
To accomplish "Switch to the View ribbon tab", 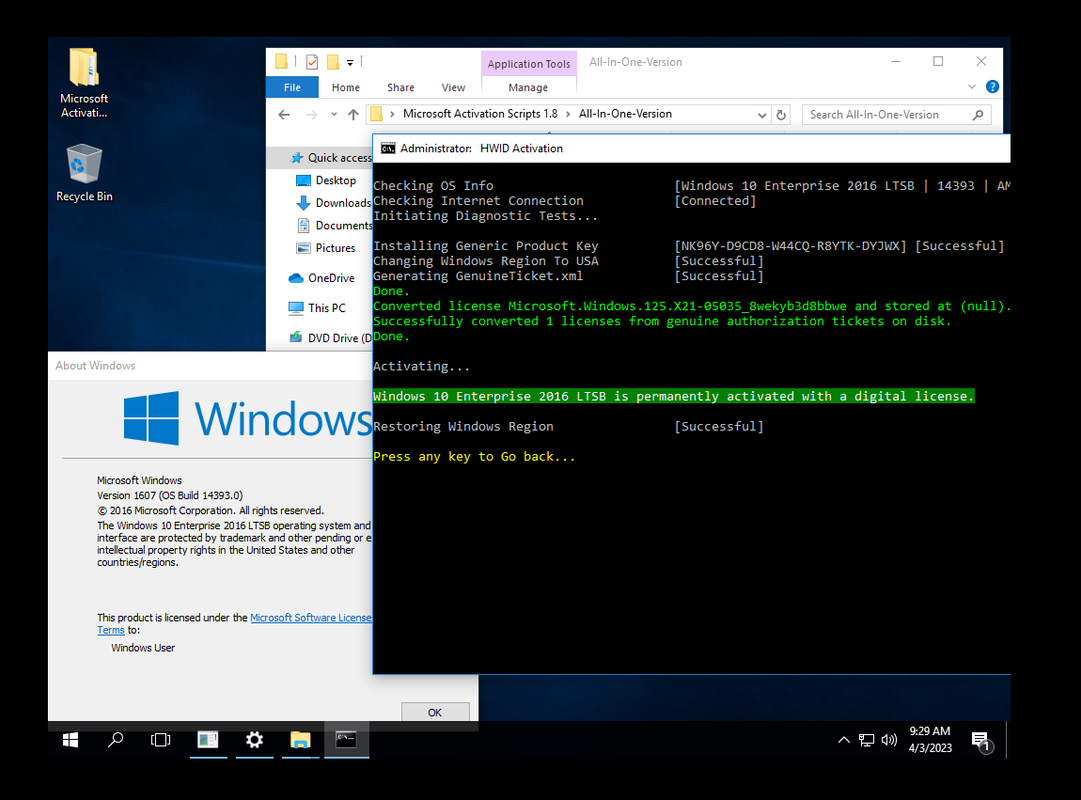I will point(453,88).
